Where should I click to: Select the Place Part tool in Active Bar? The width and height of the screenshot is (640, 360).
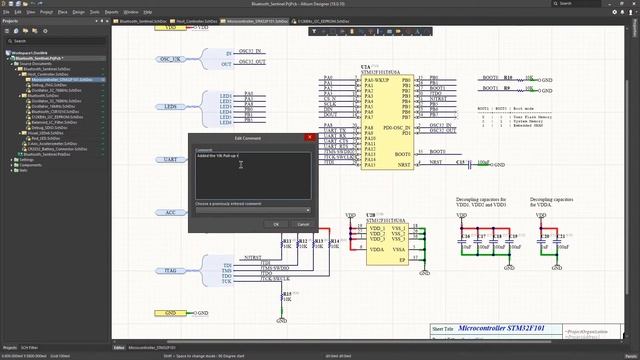click(352, 31)
